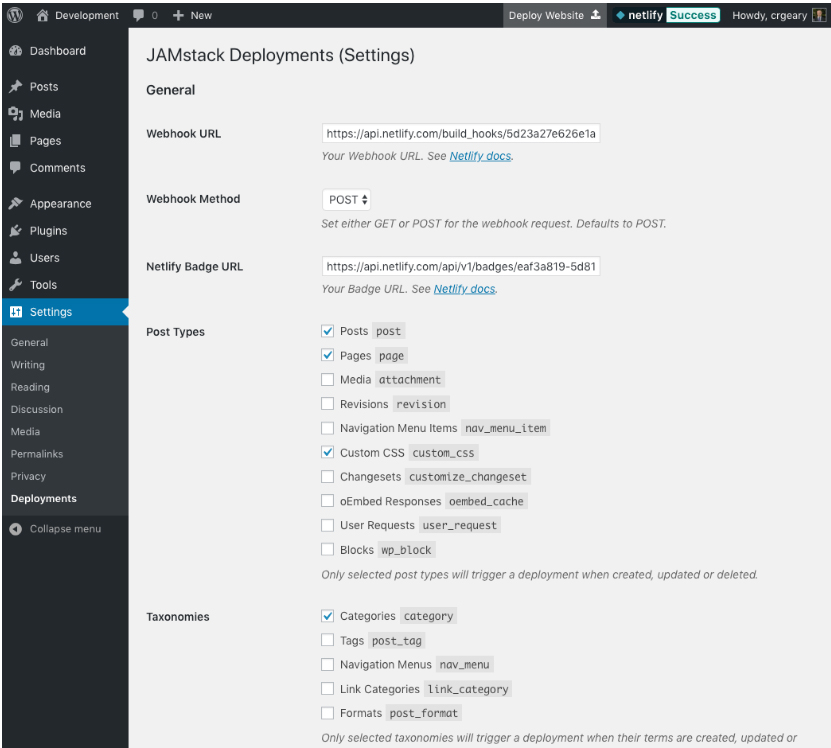This screenshot has height=748, width=831.
Task: Click the Posts pushpin icon in sidebar
Action: (17, 87)
